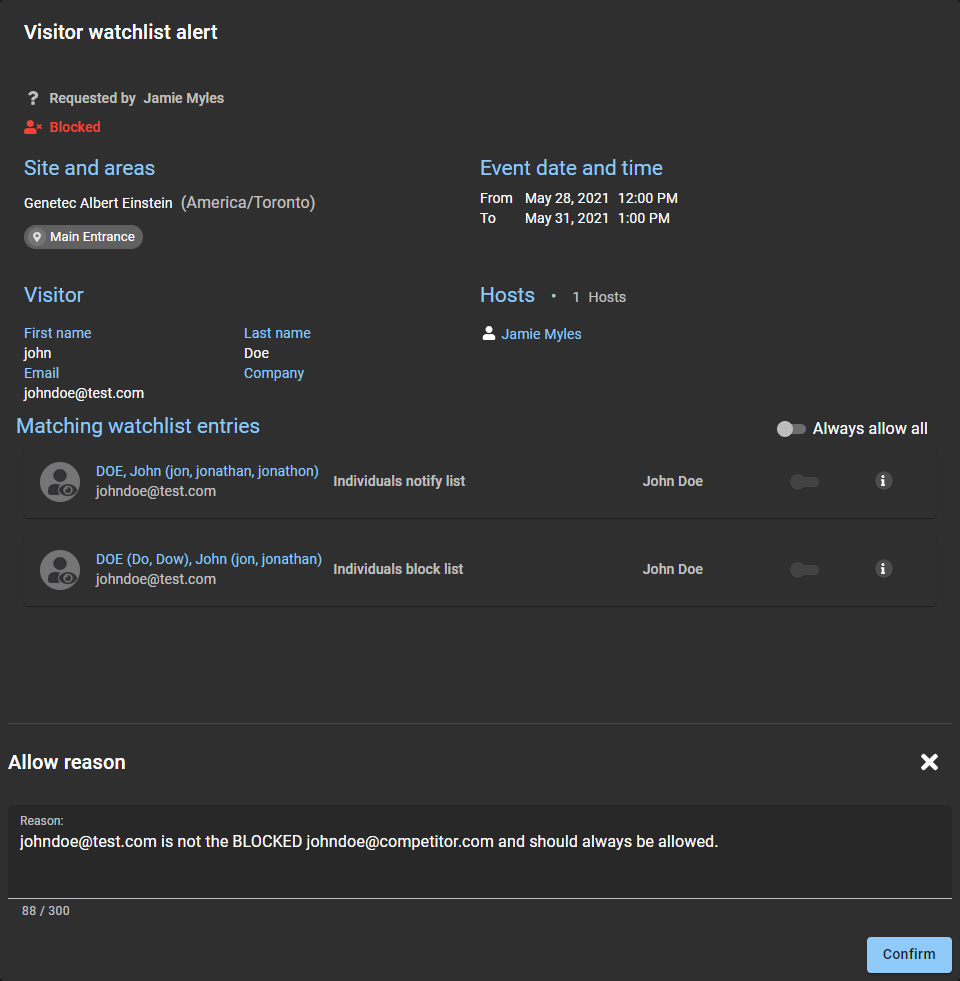Open DOE, John (jon, jonathan, jonathon) entry
960x981 pixels.
207,471
